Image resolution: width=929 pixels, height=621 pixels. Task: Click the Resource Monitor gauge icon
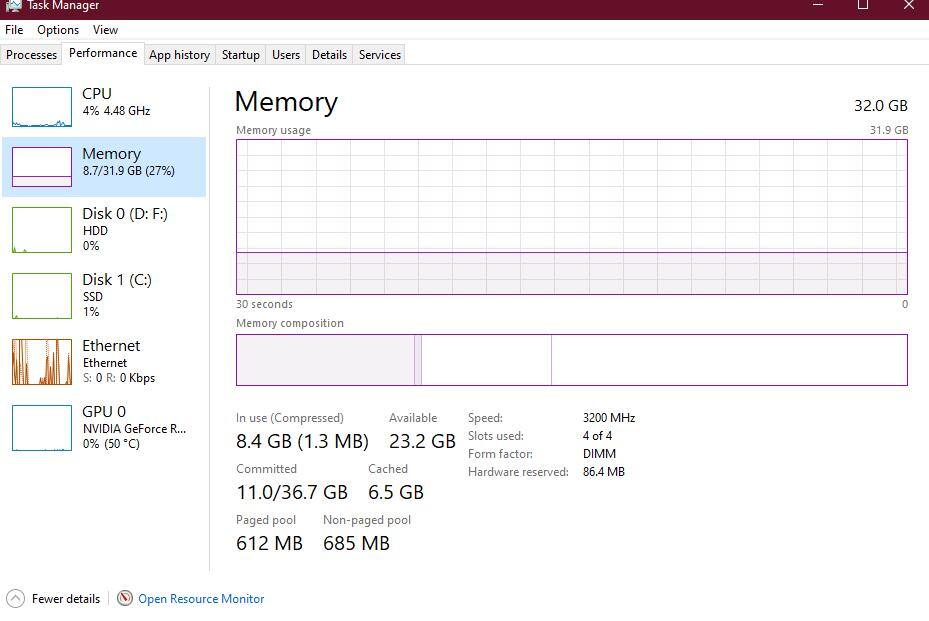point(125,599)
